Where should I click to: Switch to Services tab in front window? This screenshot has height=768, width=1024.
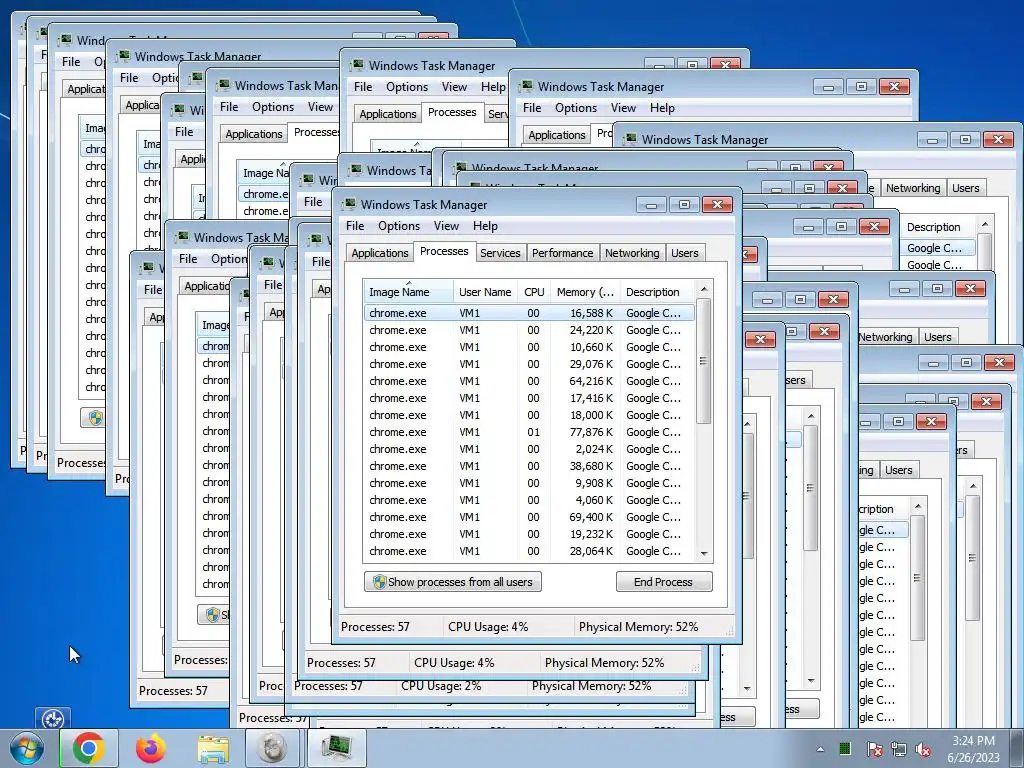[x=500, y=253]
